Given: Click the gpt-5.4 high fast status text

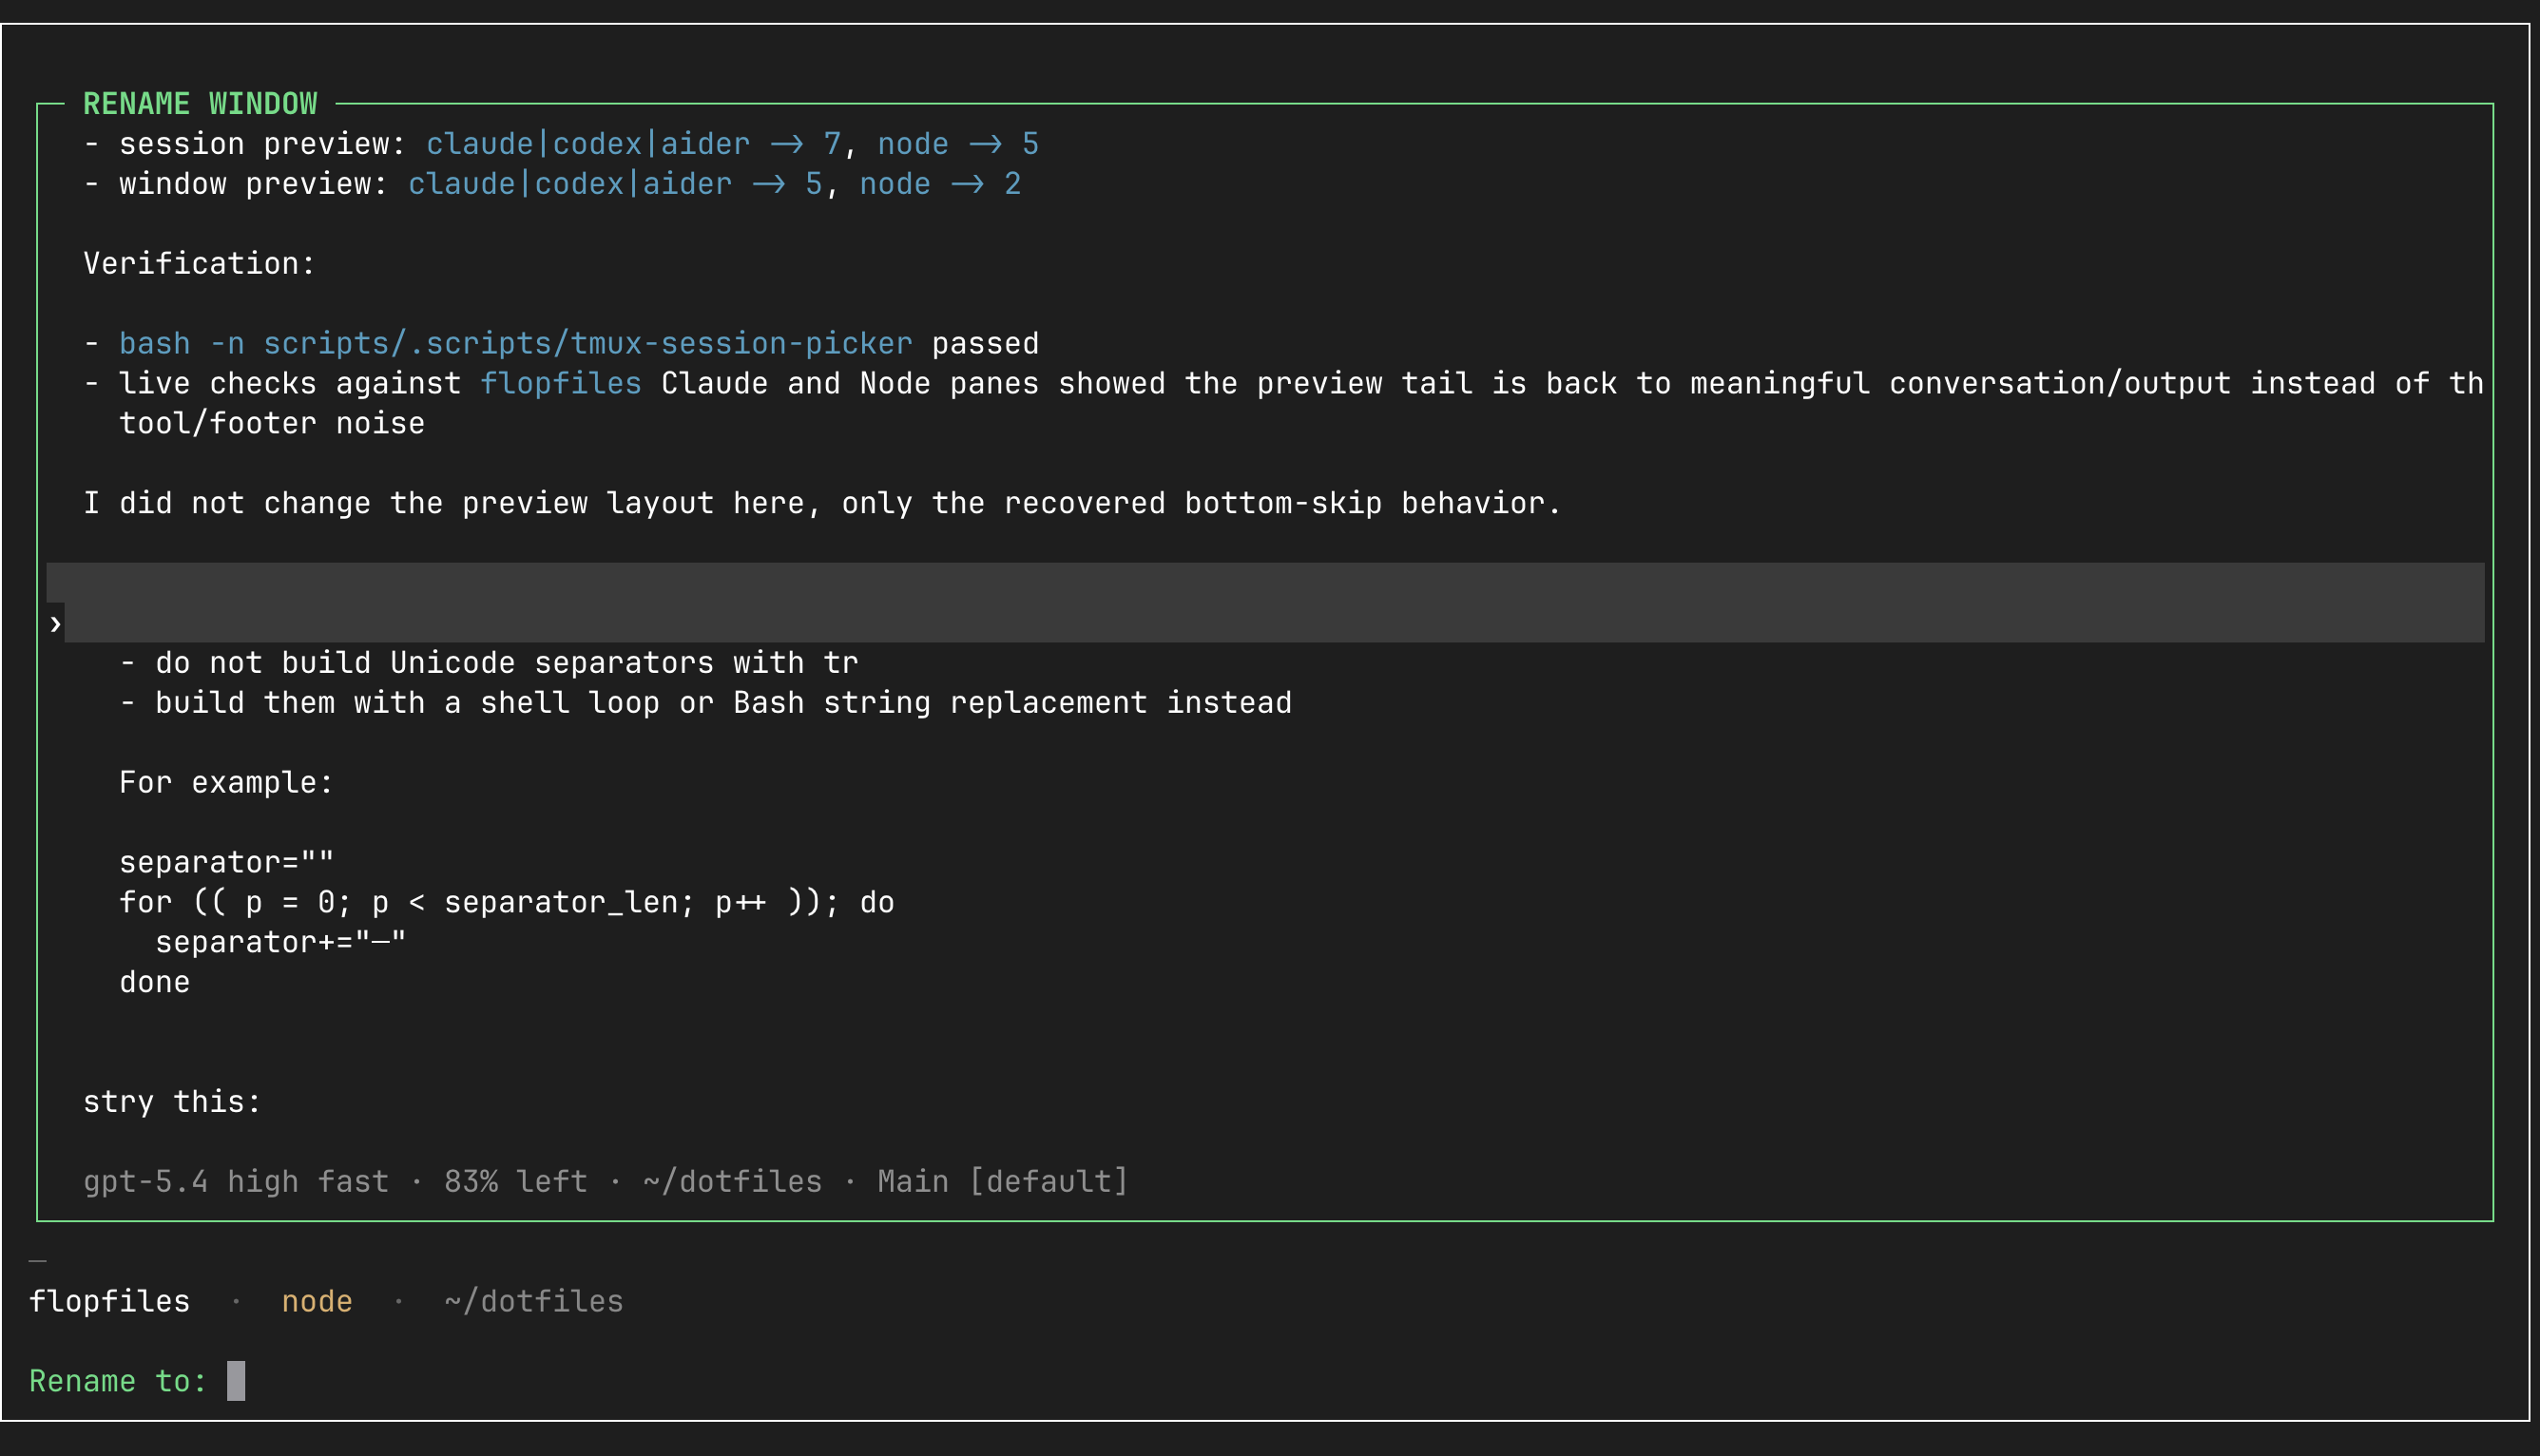Looking at the screenshot, I should [235, 1181].
